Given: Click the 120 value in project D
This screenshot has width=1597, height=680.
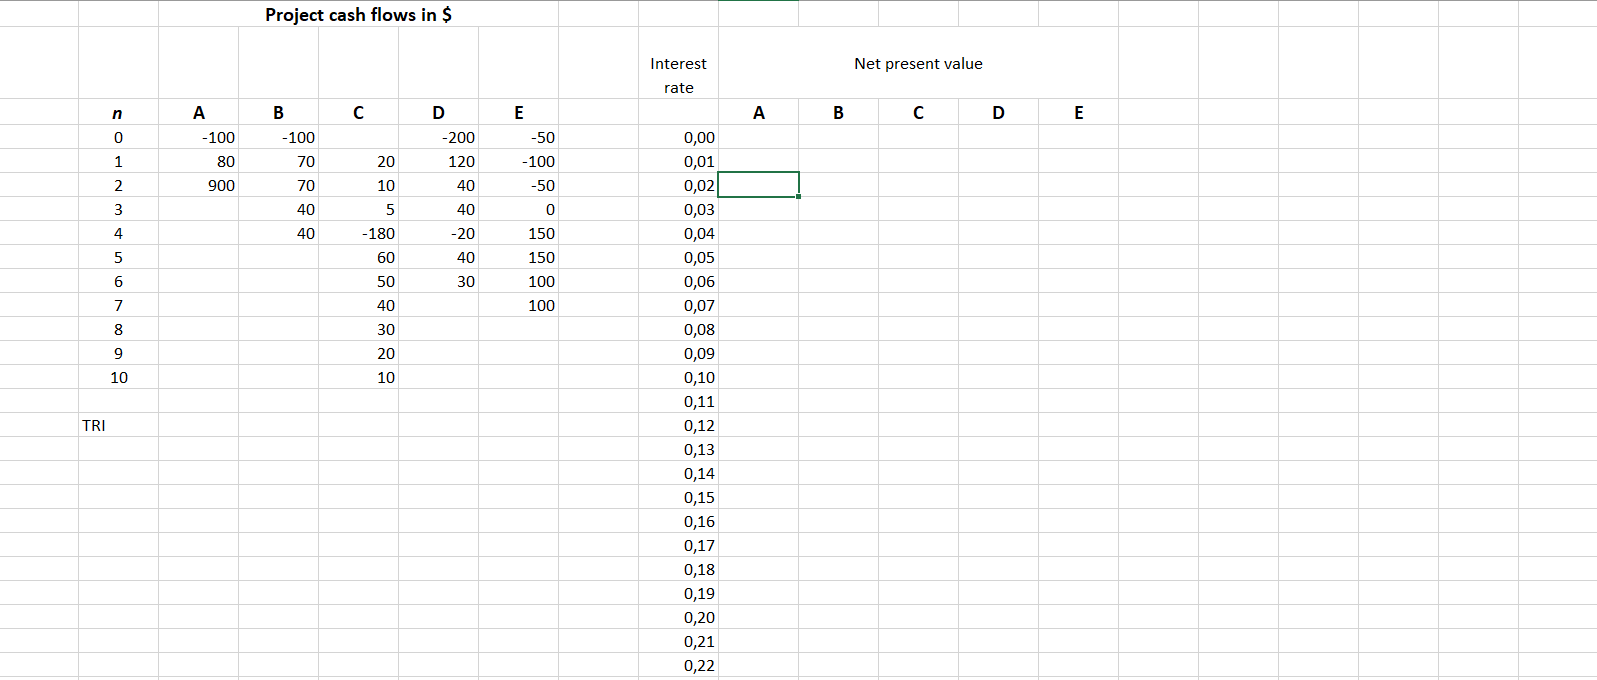Looking at the screenshot, I should tap(438, 161).
